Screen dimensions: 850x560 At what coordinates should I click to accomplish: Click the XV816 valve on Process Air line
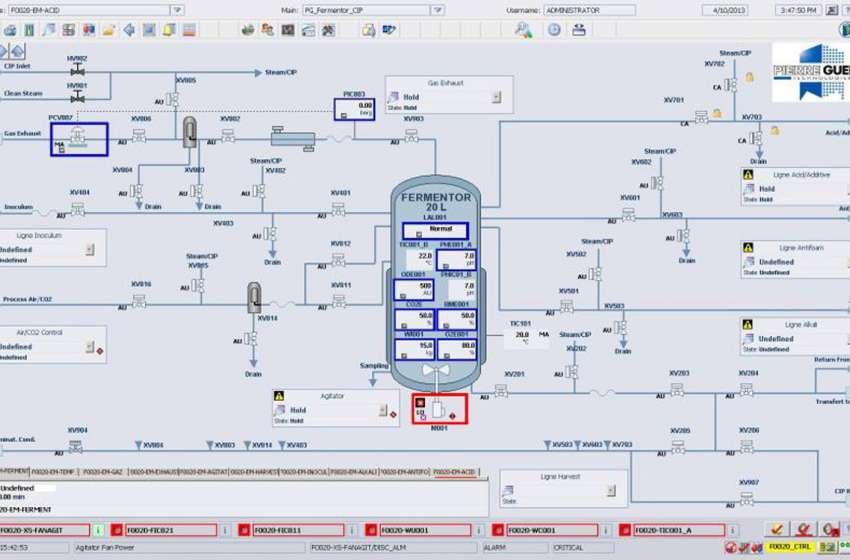[x=139, y=299]
